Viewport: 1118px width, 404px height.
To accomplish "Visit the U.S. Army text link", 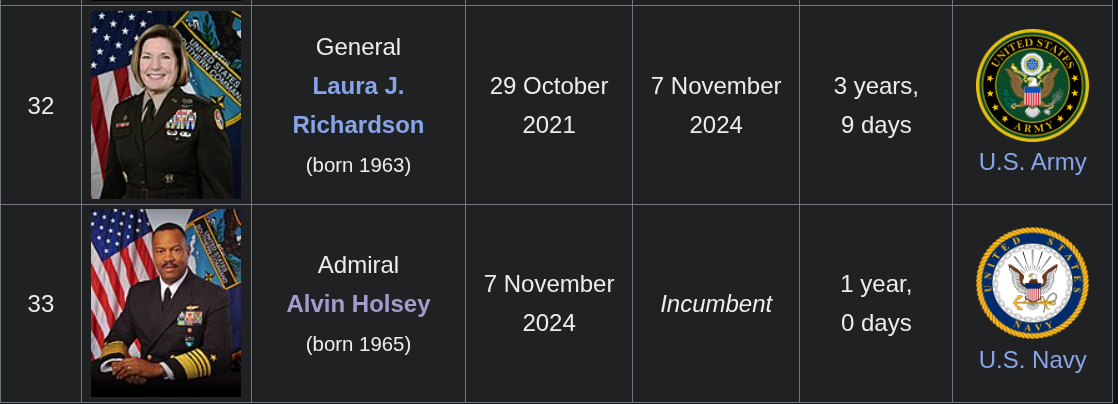I will [1032, 162].
